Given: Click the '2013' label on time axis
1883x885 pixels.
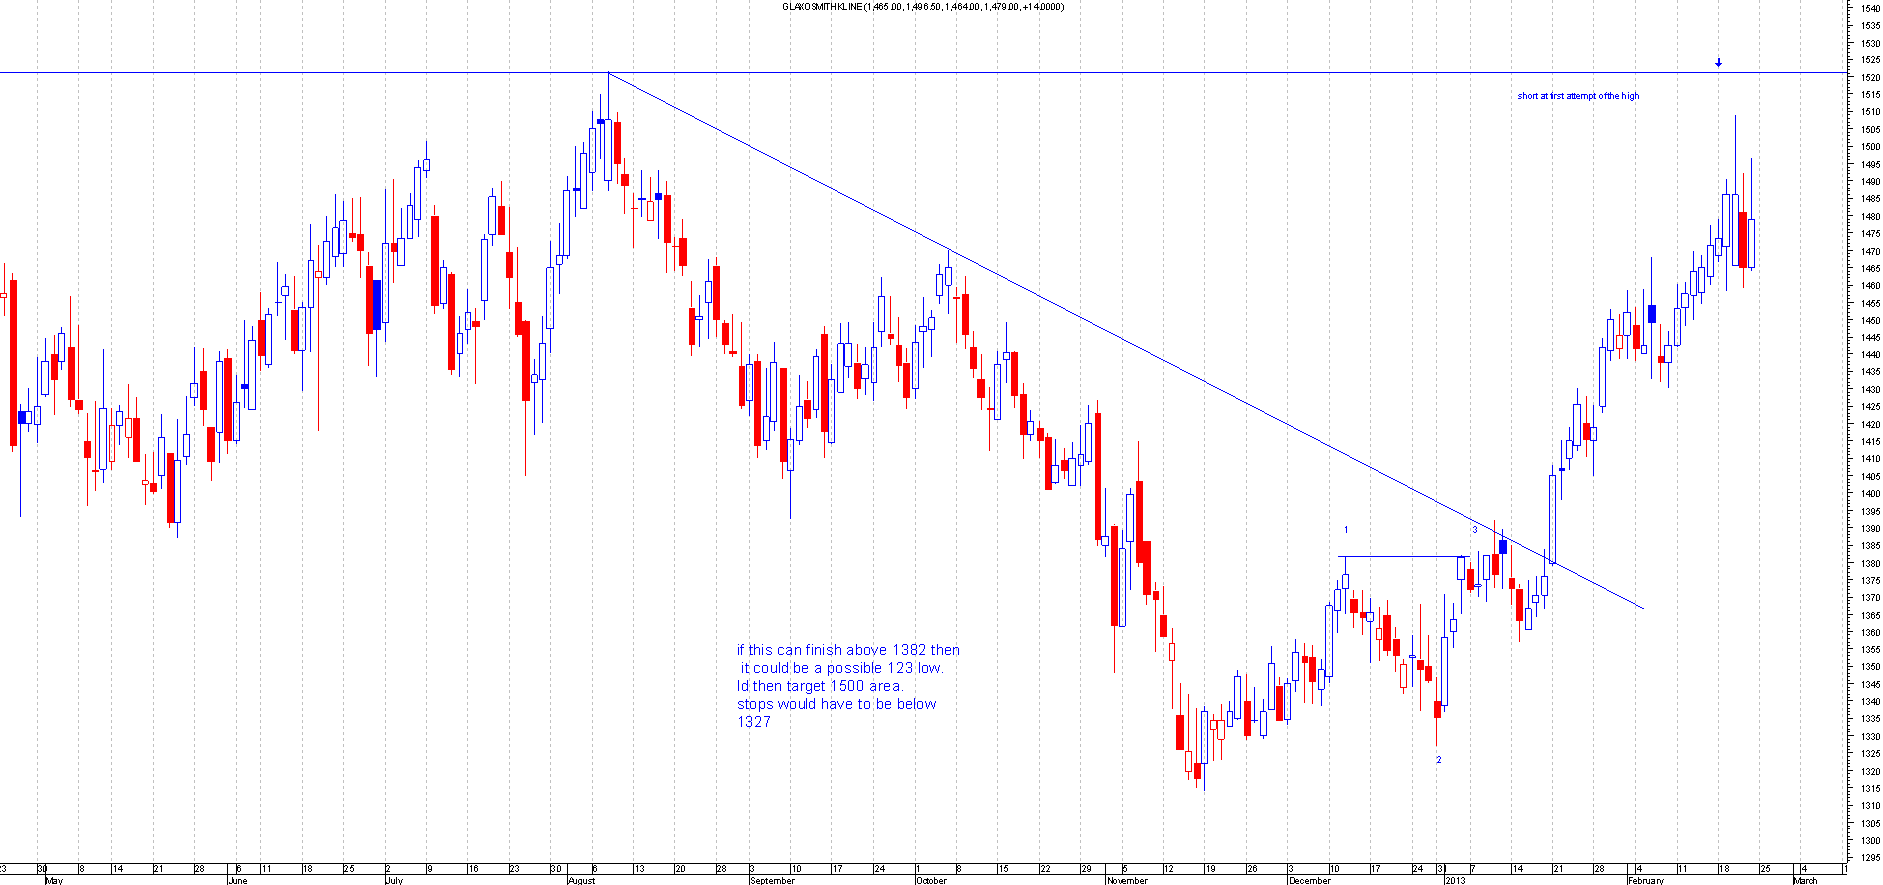Looking at the screenshot, I should click(x=1454, y=881).
